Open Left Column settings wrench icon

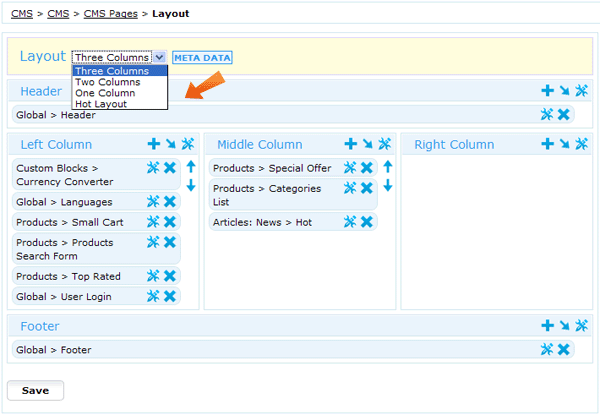point(188,144)
